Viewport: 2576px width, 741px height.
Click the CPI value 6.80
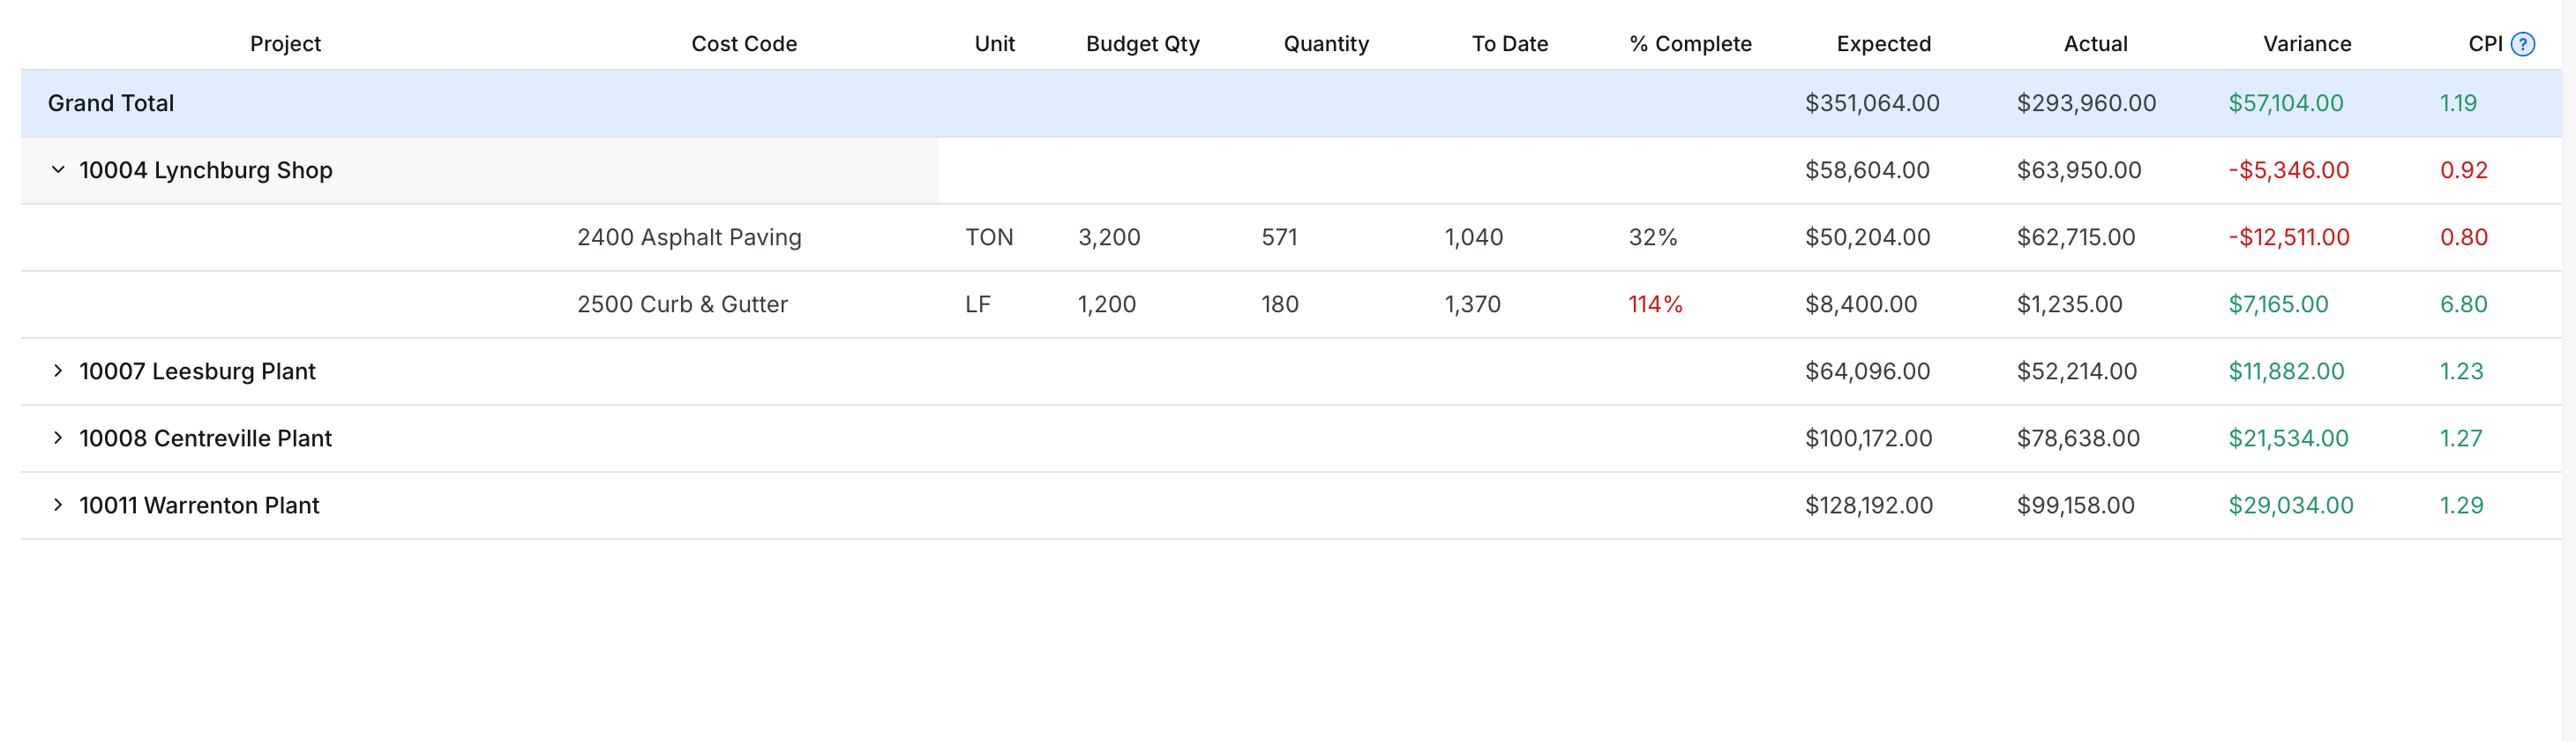click(x=2463, y=304)
